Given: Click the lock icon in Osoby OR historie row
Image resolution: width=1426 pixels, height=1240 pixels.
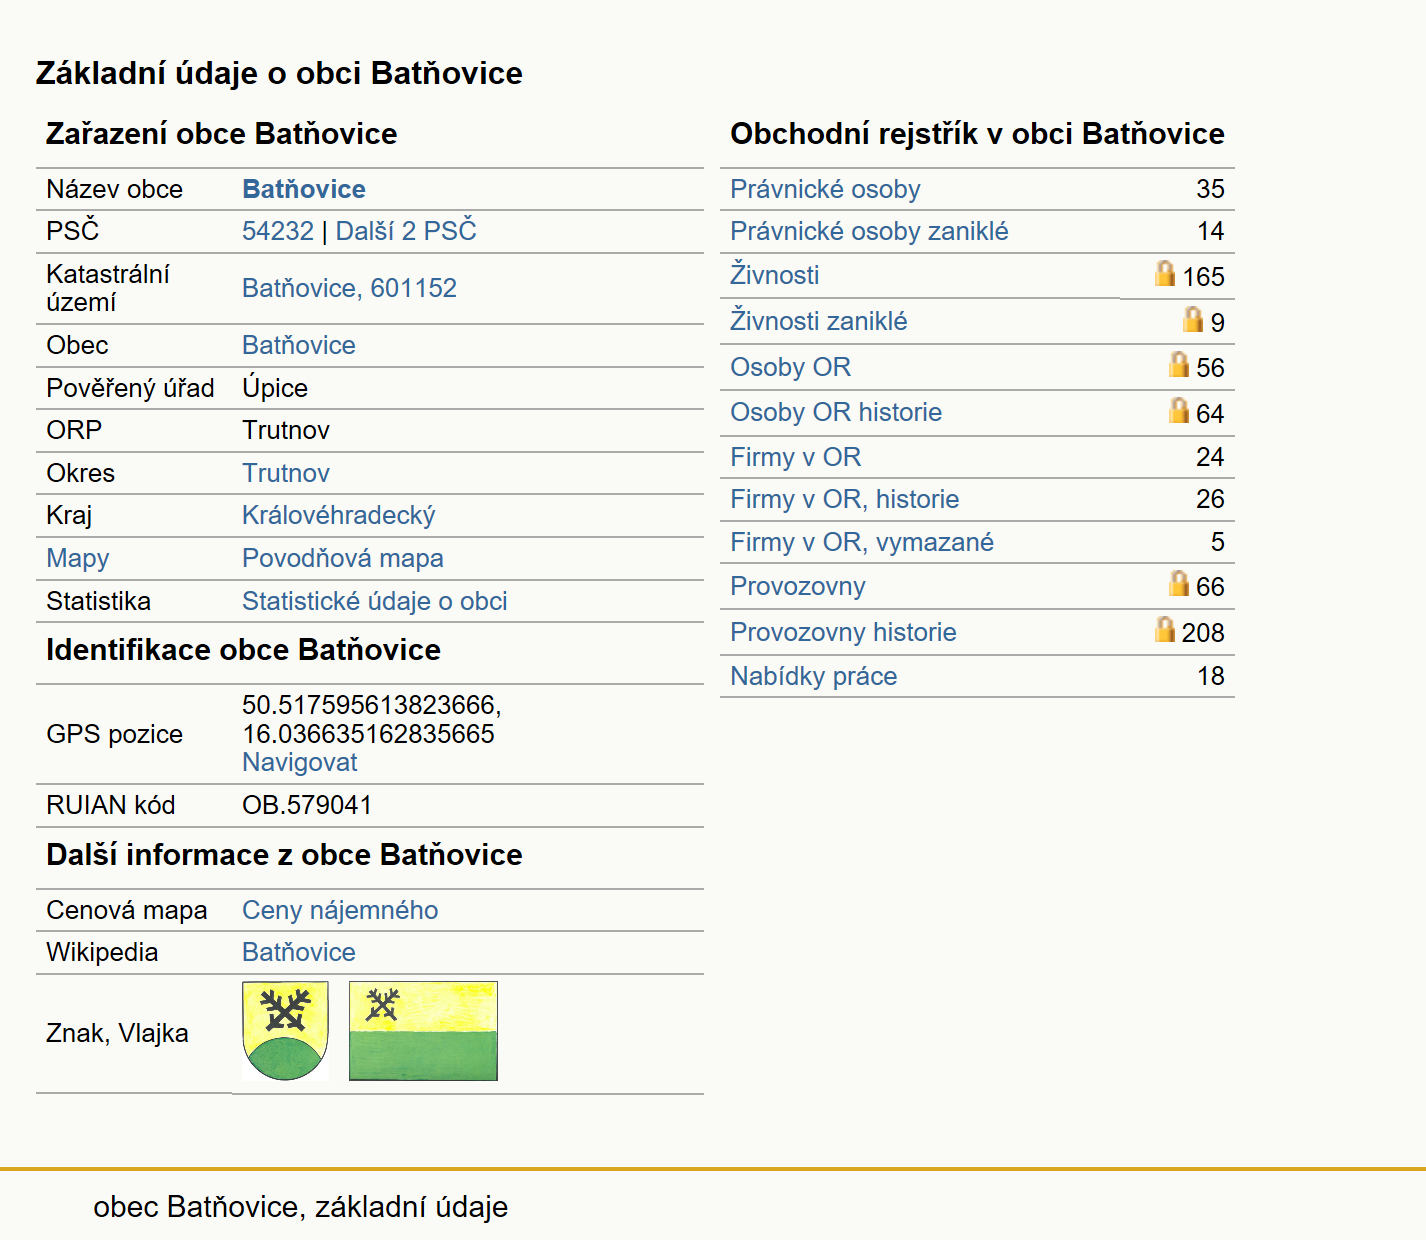Looking at the screenshot, I should coord(1179,410).
